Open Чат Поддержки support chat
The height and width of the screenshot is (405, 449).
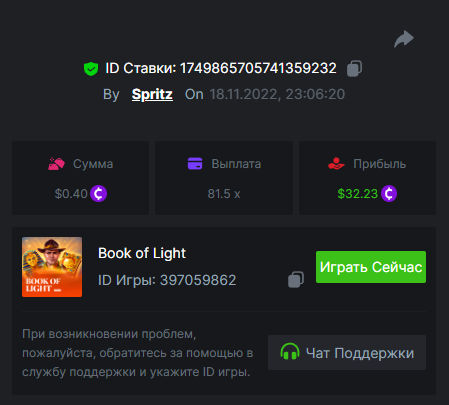click(347, 352)
